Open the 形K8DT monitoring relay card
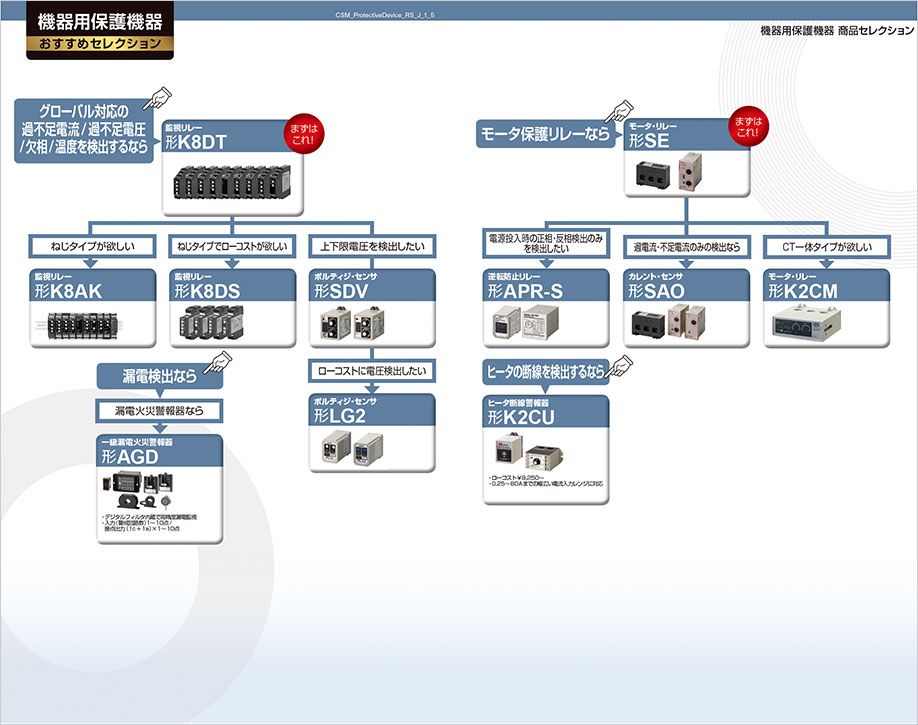This screenshot has height=725, width=918. 232,168
